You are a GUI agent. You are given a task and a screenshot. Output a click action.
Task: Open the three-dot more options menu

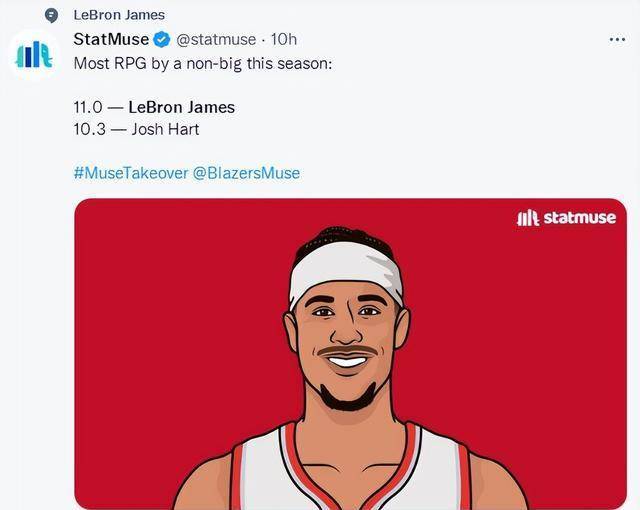617,40
